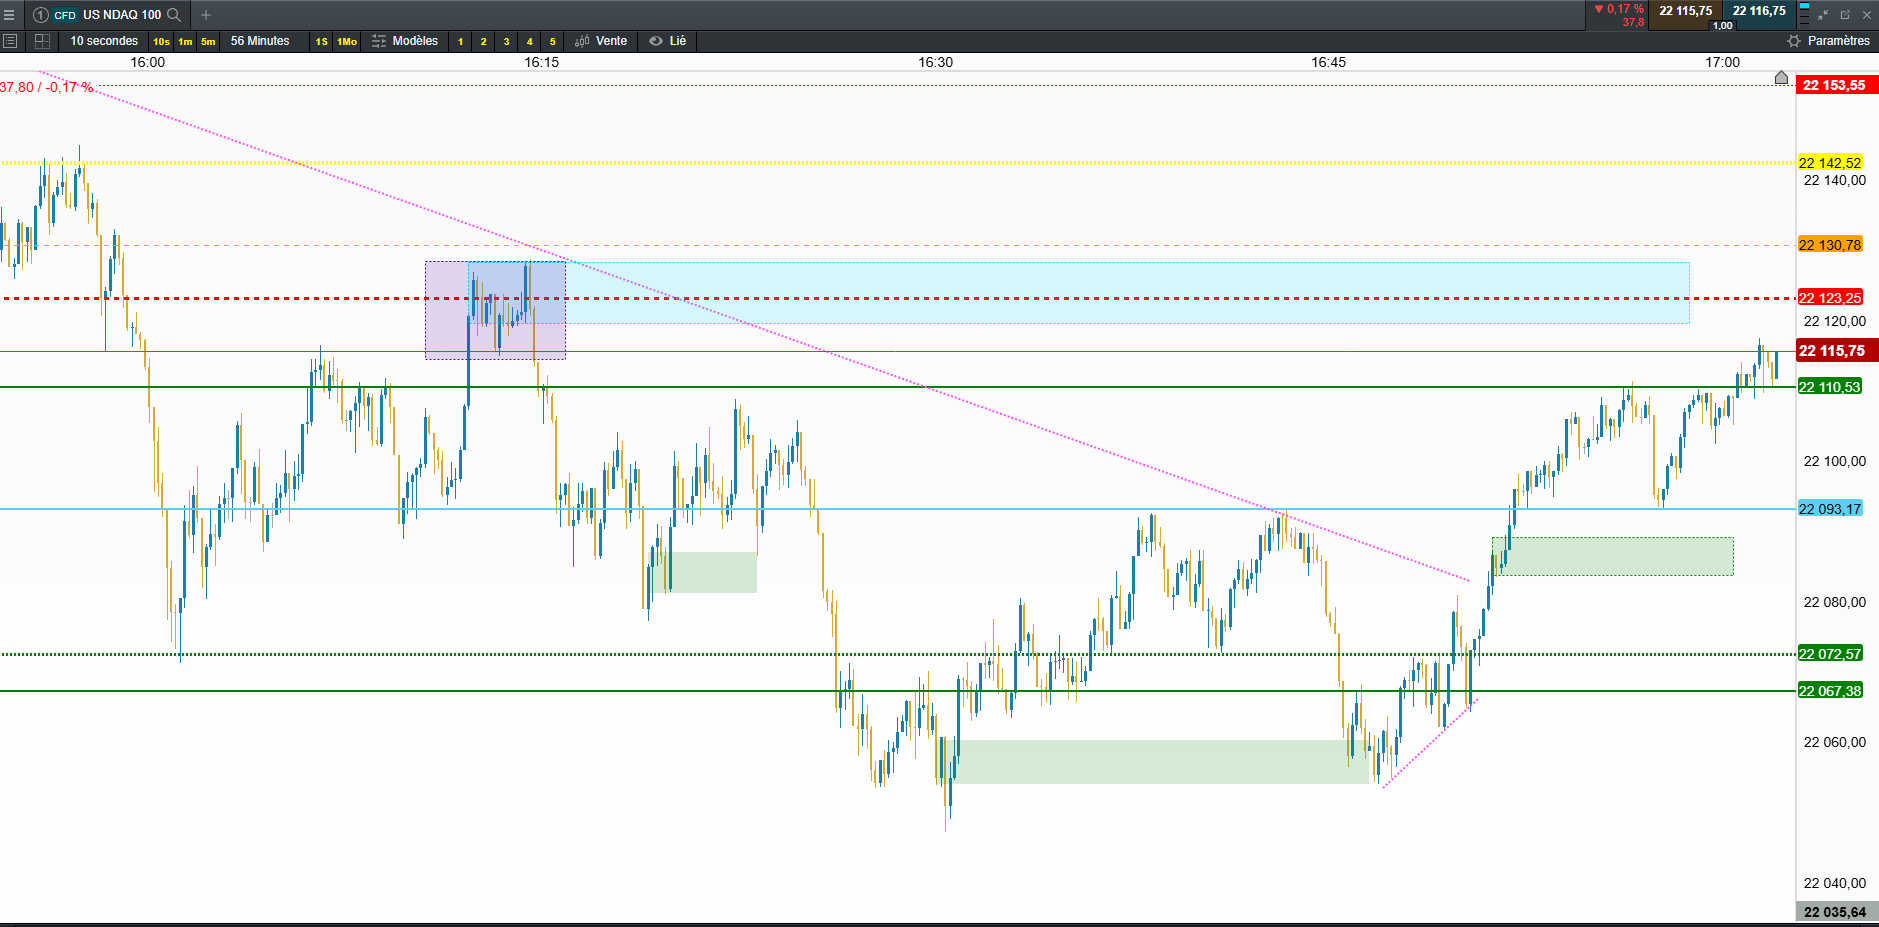
Task: Open the Paramètres settings label
Action: click(1838, 41)
